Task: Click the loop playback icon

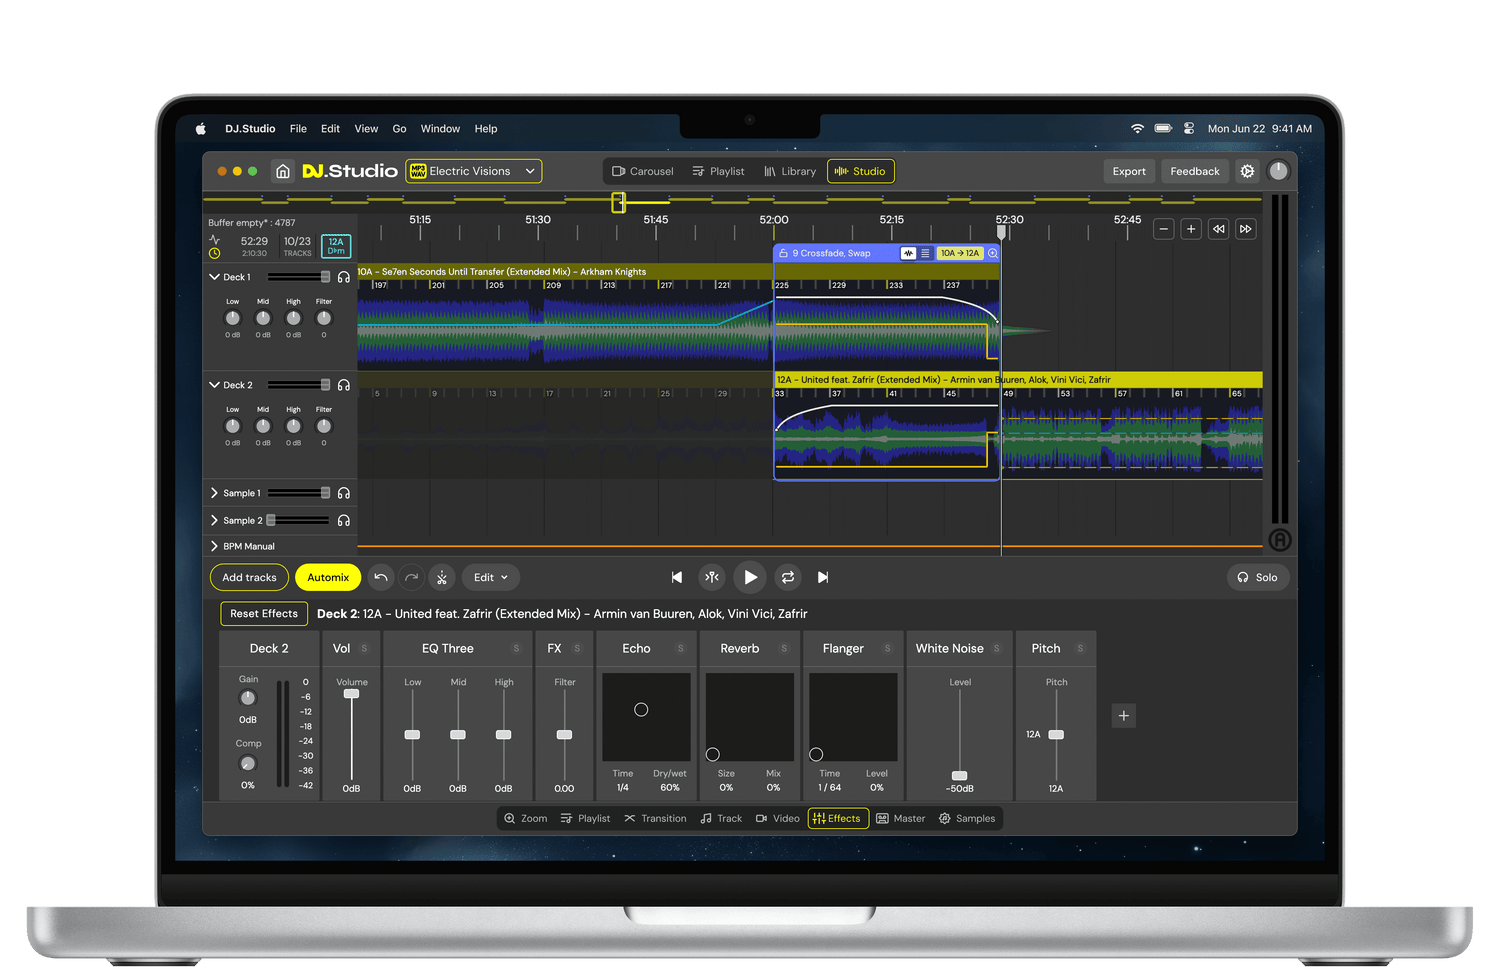Action: pos(788,577)
